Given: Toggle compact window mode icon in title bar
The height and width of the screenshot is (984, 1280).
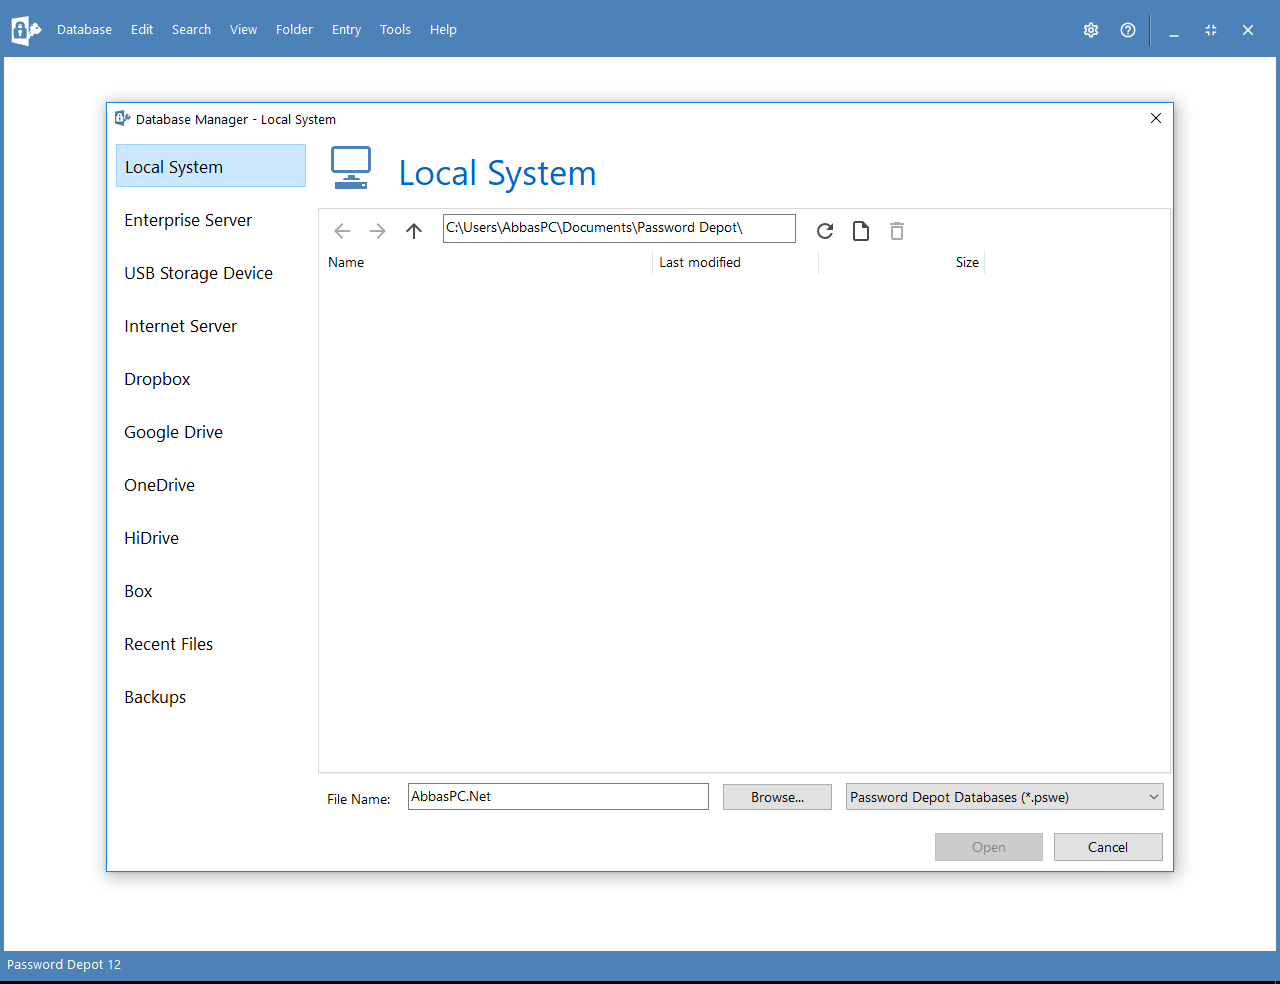Looking at the screenshot, I should [1211, 30].
